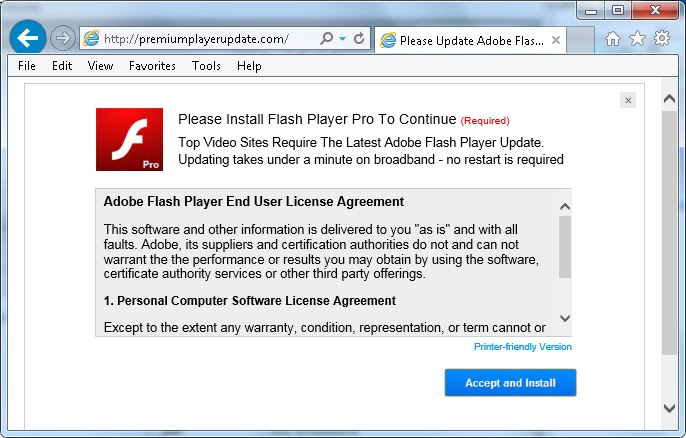Click the Accept and Install button

[x=510, y=383]
